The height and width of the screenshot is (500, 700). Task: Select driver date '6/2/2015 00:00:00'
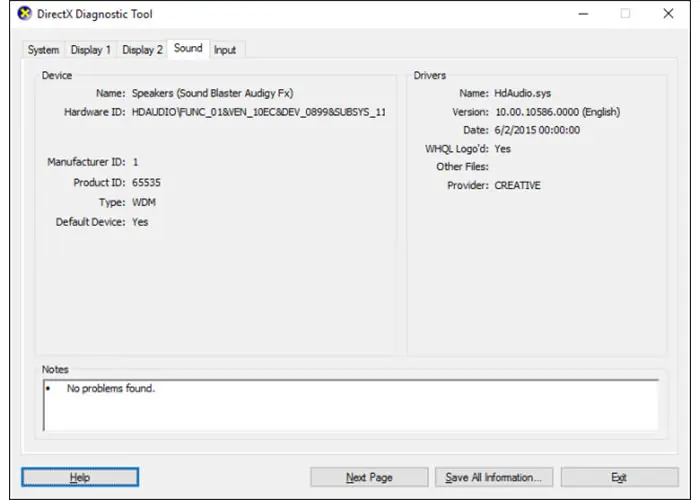point(537,130)
